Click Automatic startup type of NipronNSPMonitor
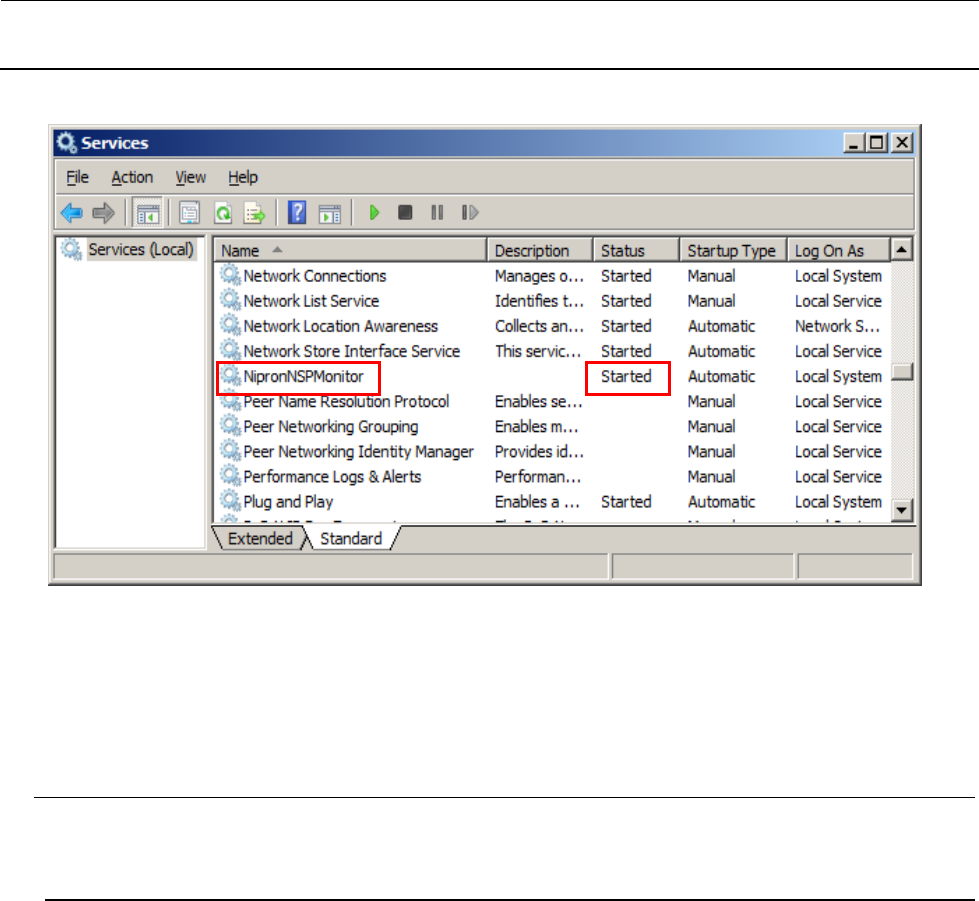Viewport: 979px width, 901px height. click(x=721, y=377)
